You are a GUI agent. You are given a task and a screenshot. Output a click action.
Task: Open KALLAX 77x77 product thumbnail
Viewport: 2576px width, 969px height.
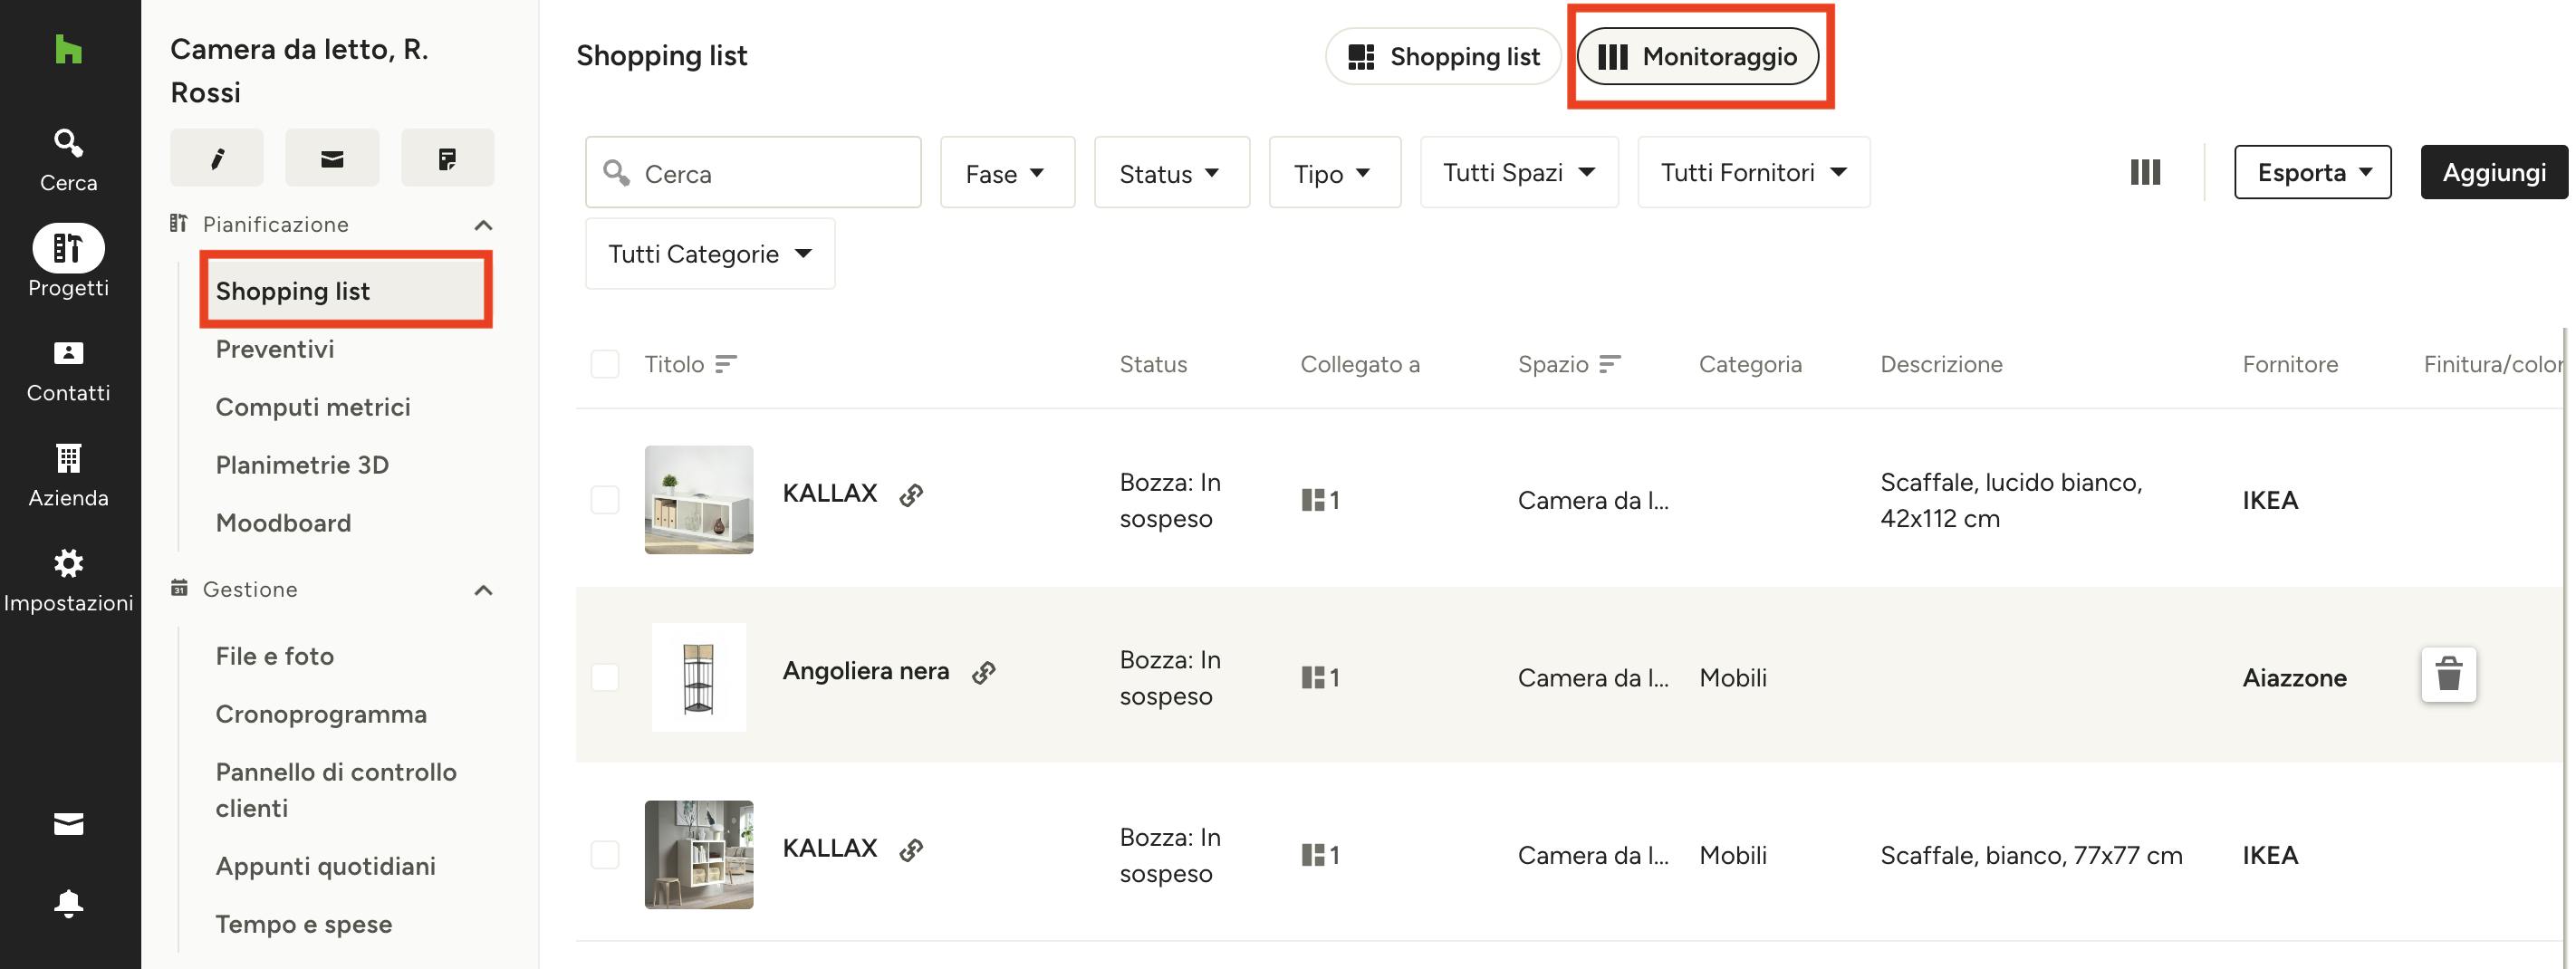[699, 855]
